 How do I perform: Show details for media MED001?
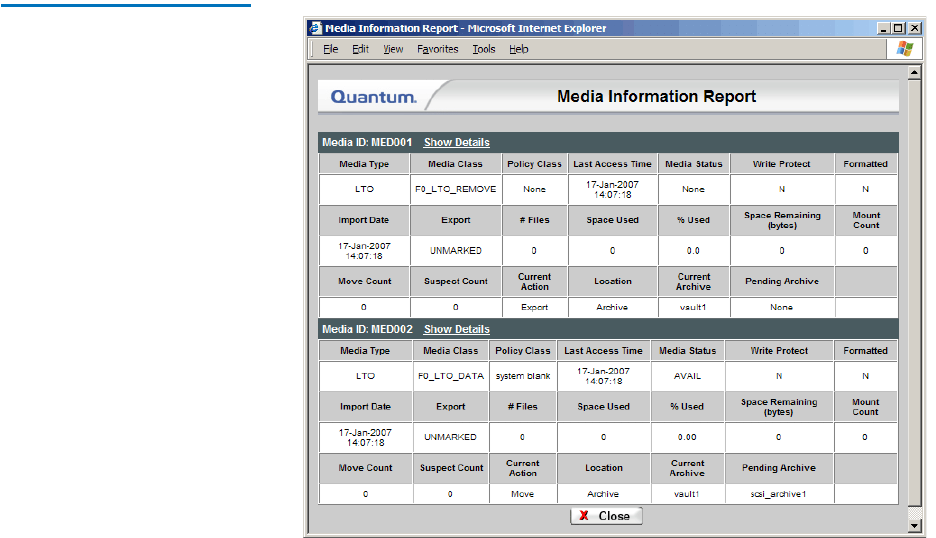pos(456,143)
